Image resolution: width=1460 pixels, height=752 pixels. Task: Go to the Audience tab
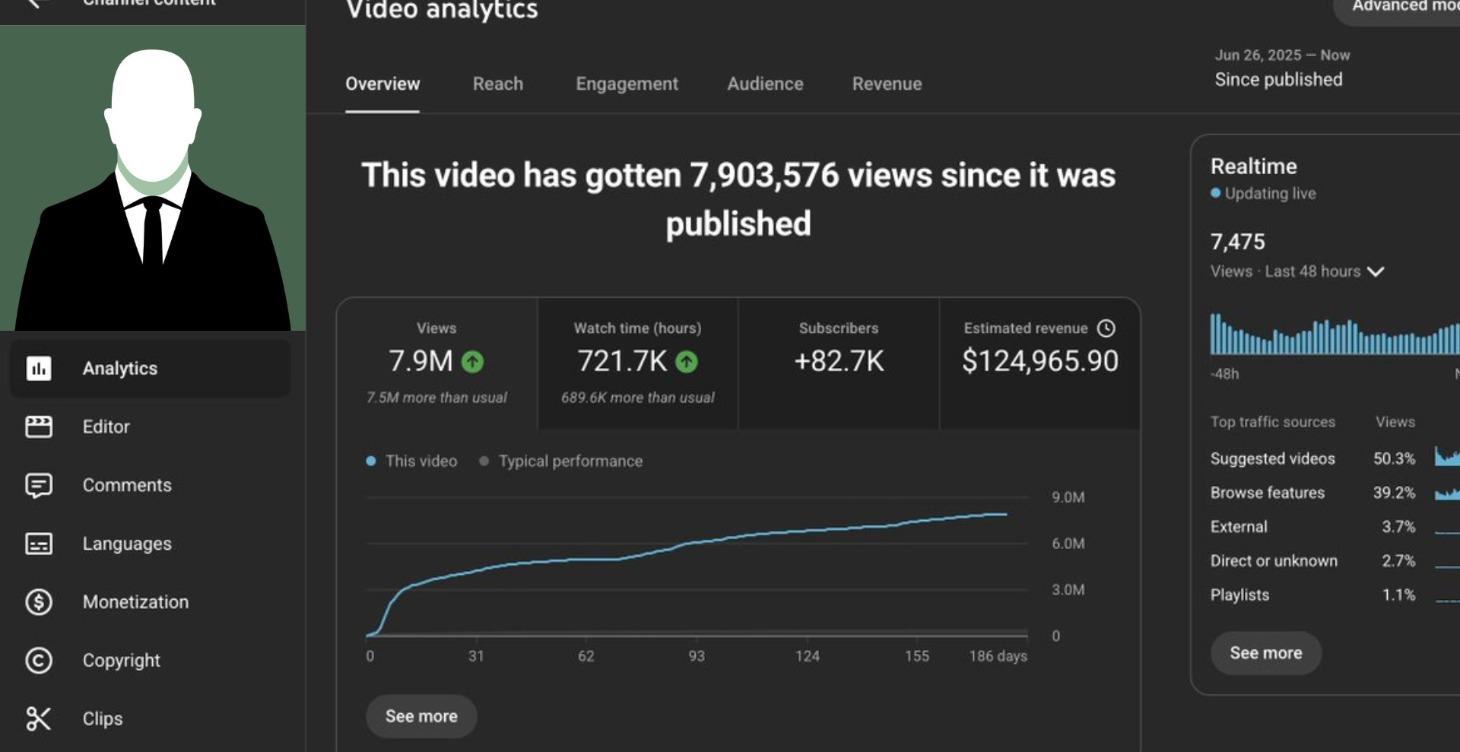point(765,84)
